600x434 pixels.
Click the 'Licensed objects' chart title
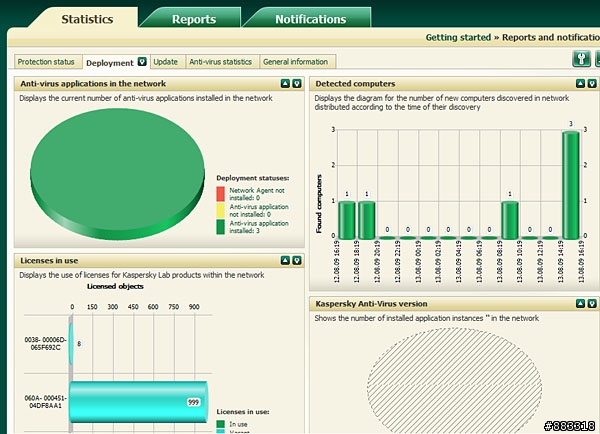point(115,286)
